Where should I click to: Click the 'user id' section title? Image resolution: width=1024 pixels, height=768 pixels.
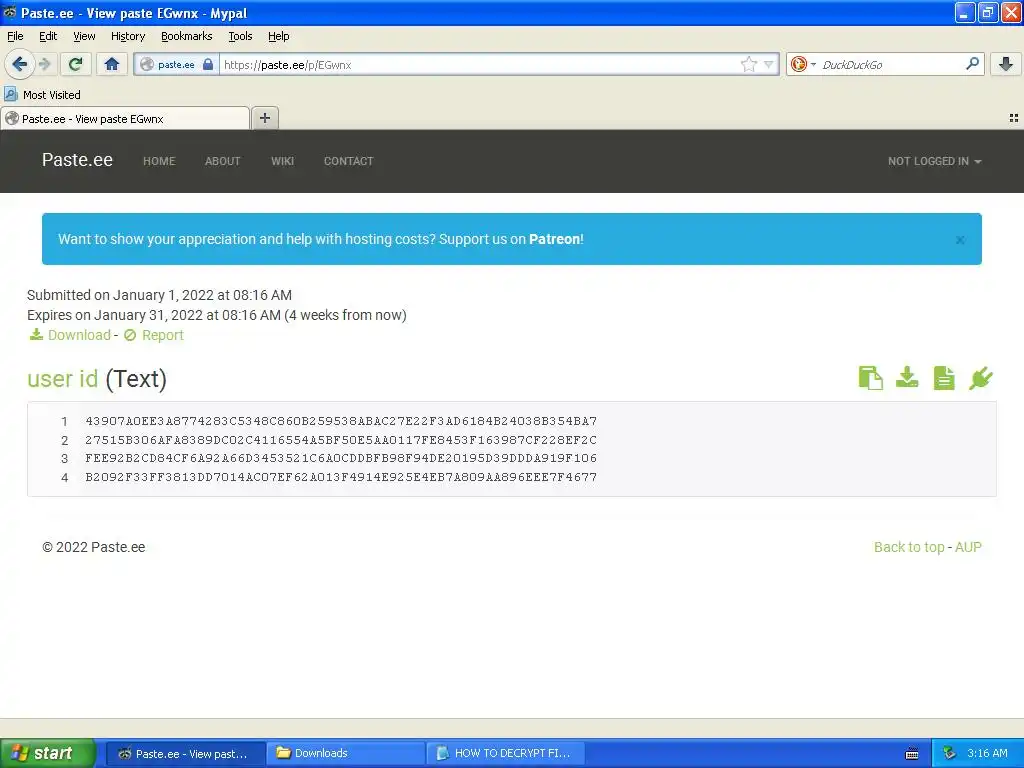[x=62, y=379]
